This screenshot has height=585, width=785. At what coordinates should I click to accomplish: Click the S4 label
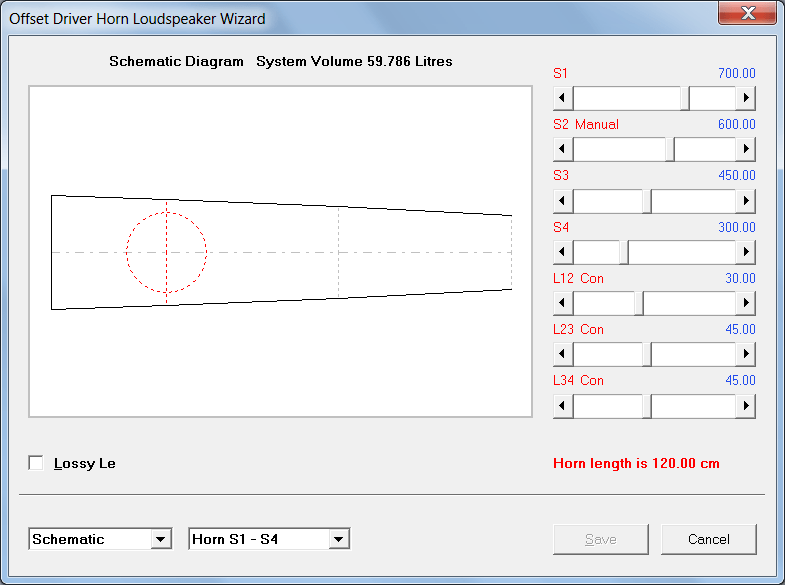[561, 227]
